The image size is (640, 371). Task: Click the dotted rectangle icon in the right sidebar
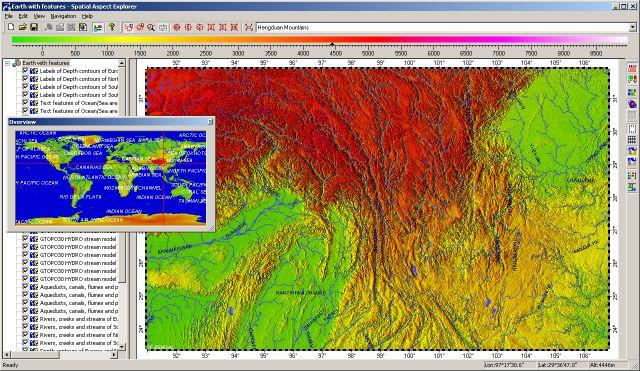[632, 129]
